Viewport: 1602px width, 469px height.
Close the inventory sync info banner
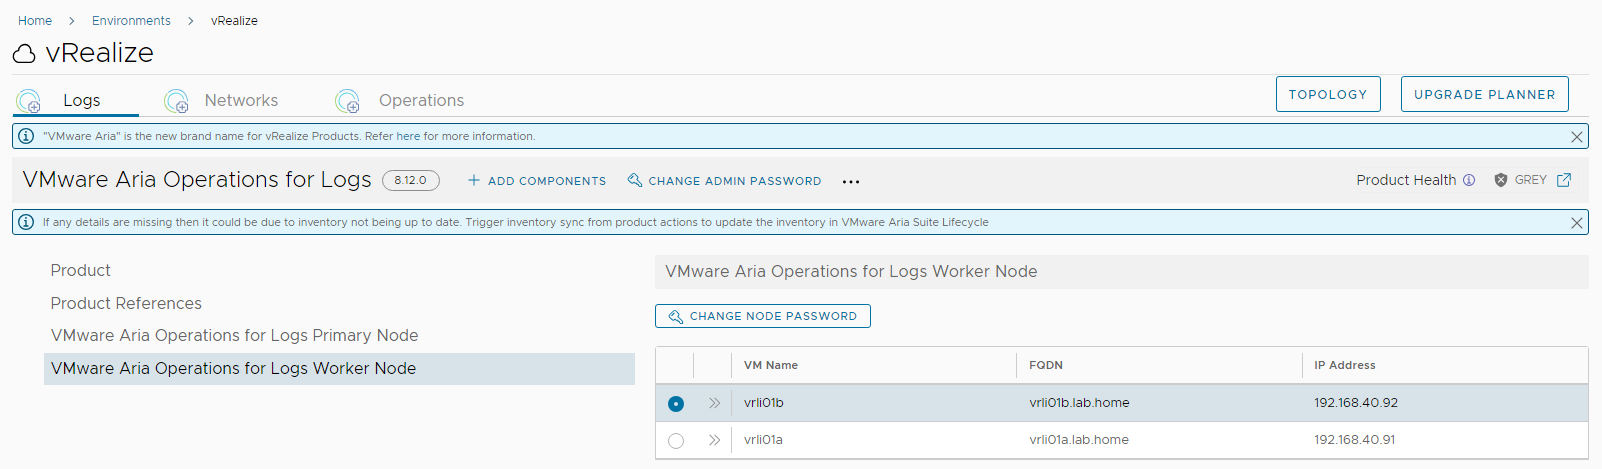point(1576,223)
